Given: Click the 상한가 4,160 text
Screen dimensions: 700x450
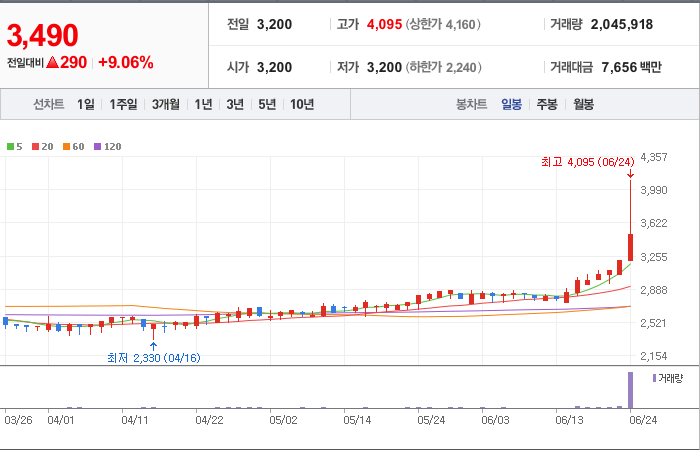Looking at the screenshot, I should click(x=443, y=24).
